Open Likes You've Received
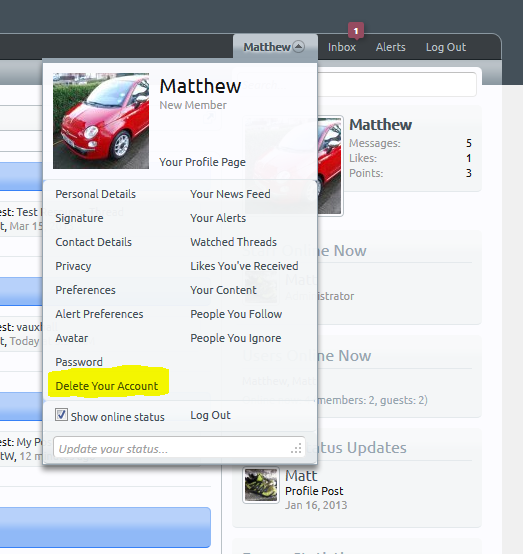The height and width of the screenshot is (554, 523). click(x=245, y=266)
